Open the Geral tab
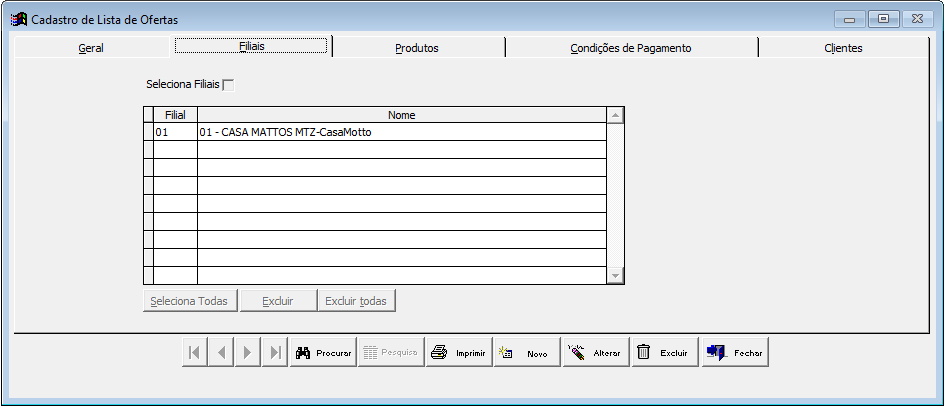 pos(91,47)
